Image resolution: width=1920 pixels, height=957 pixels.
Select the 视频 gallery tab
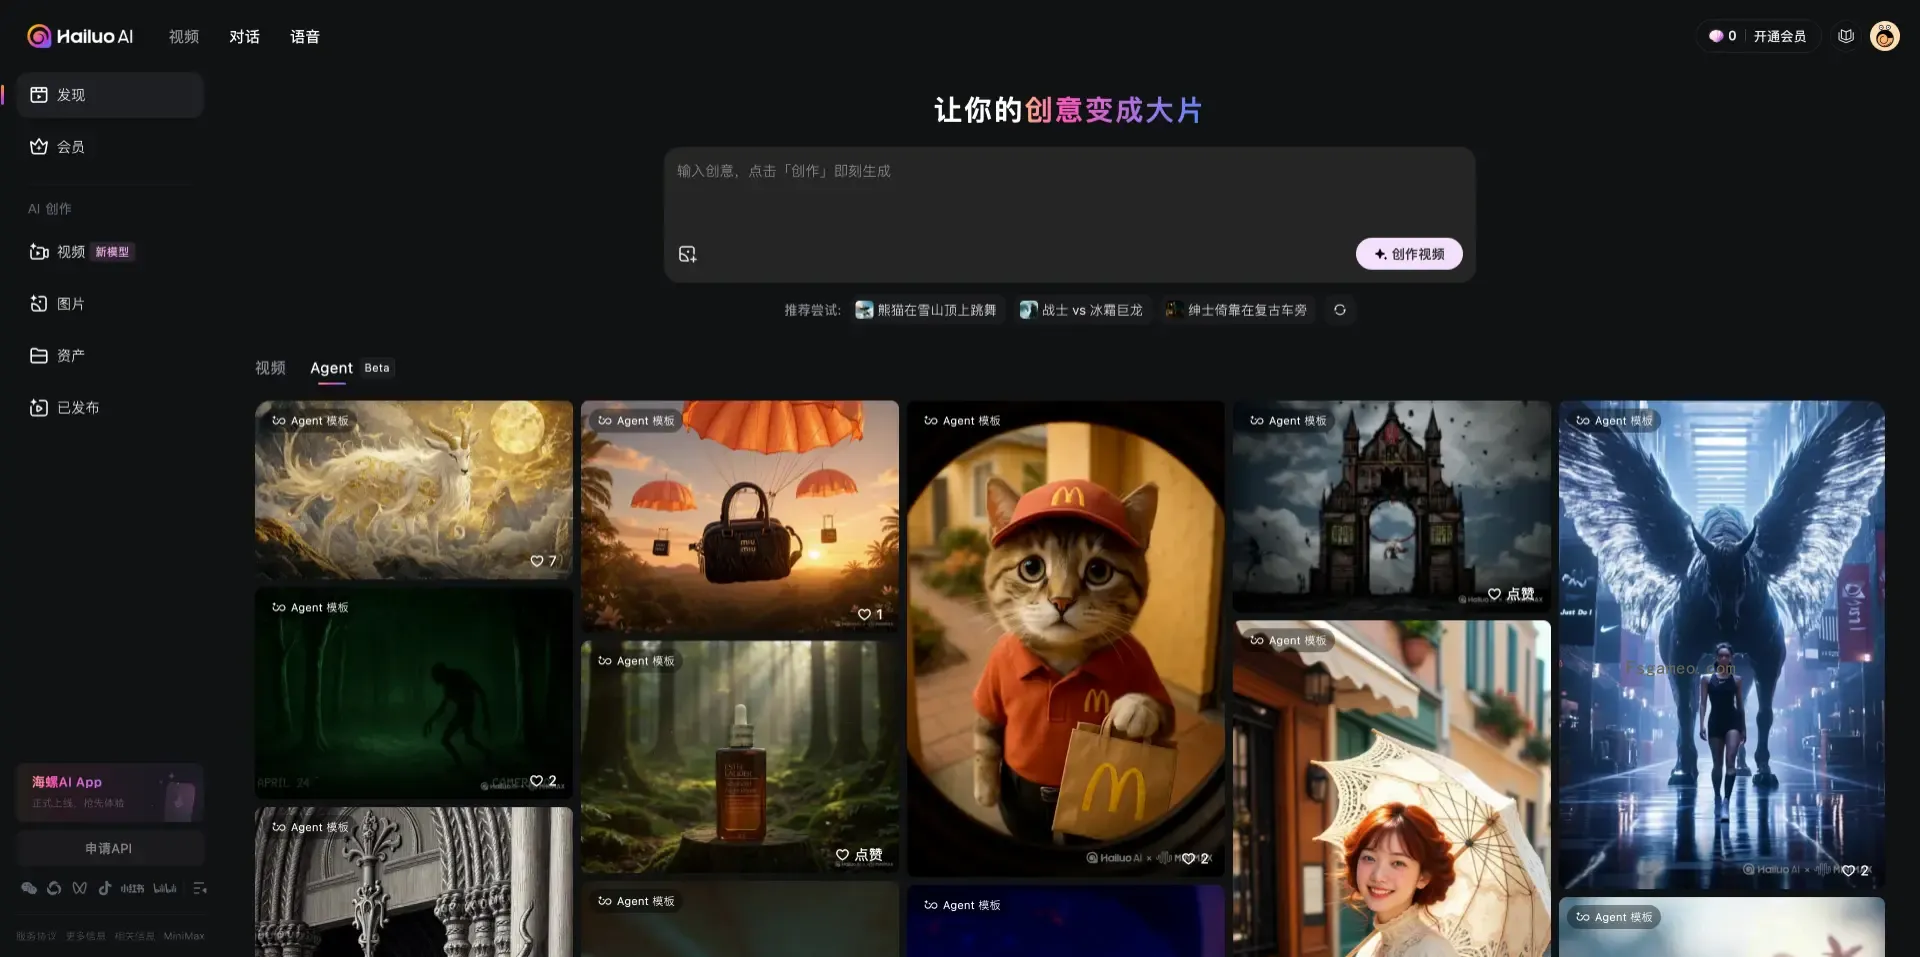coord(270,368)
